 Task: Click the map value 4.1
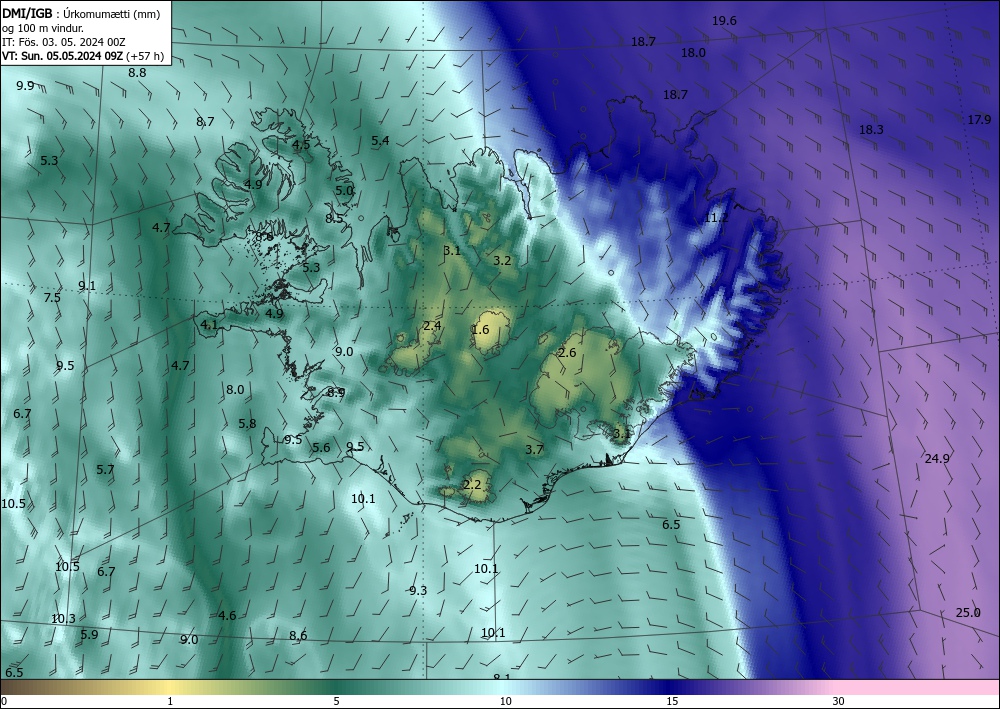pyautogui.click(x=209, y=325)
